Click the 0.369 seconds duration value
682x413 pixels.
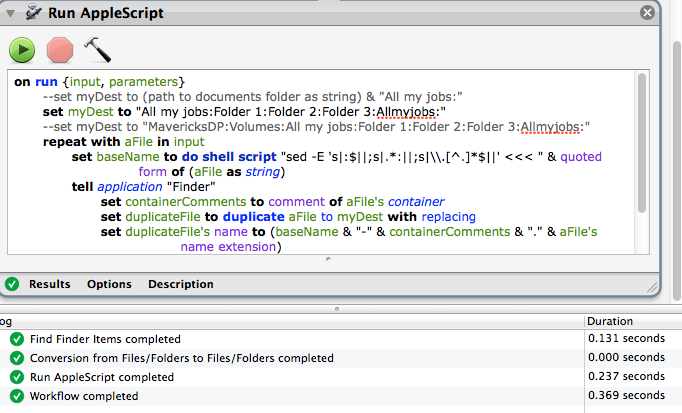point(626,396)
